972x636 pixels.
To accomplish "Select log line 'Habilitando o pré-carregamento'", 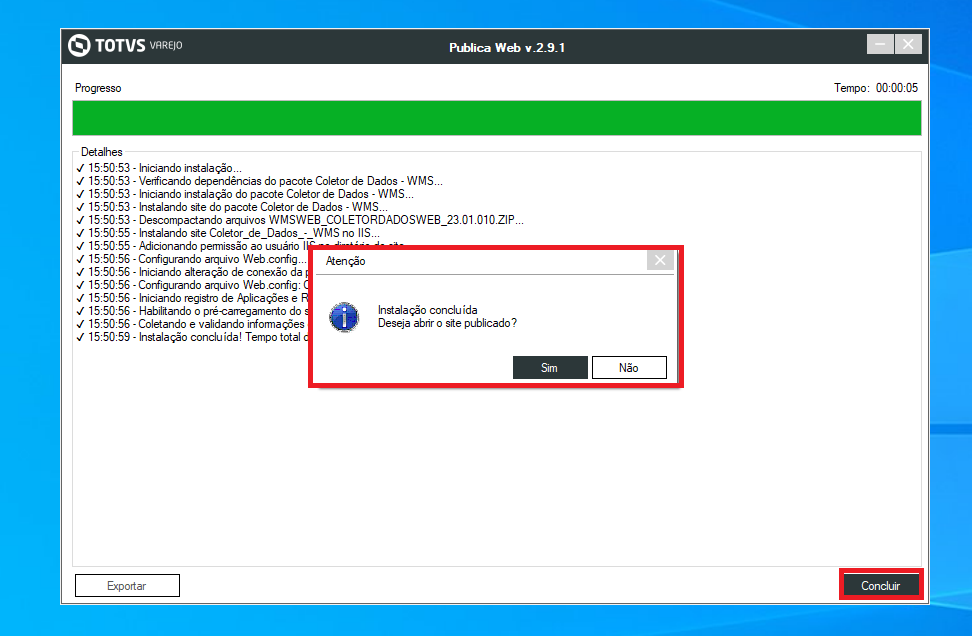I will coord(192,311).
